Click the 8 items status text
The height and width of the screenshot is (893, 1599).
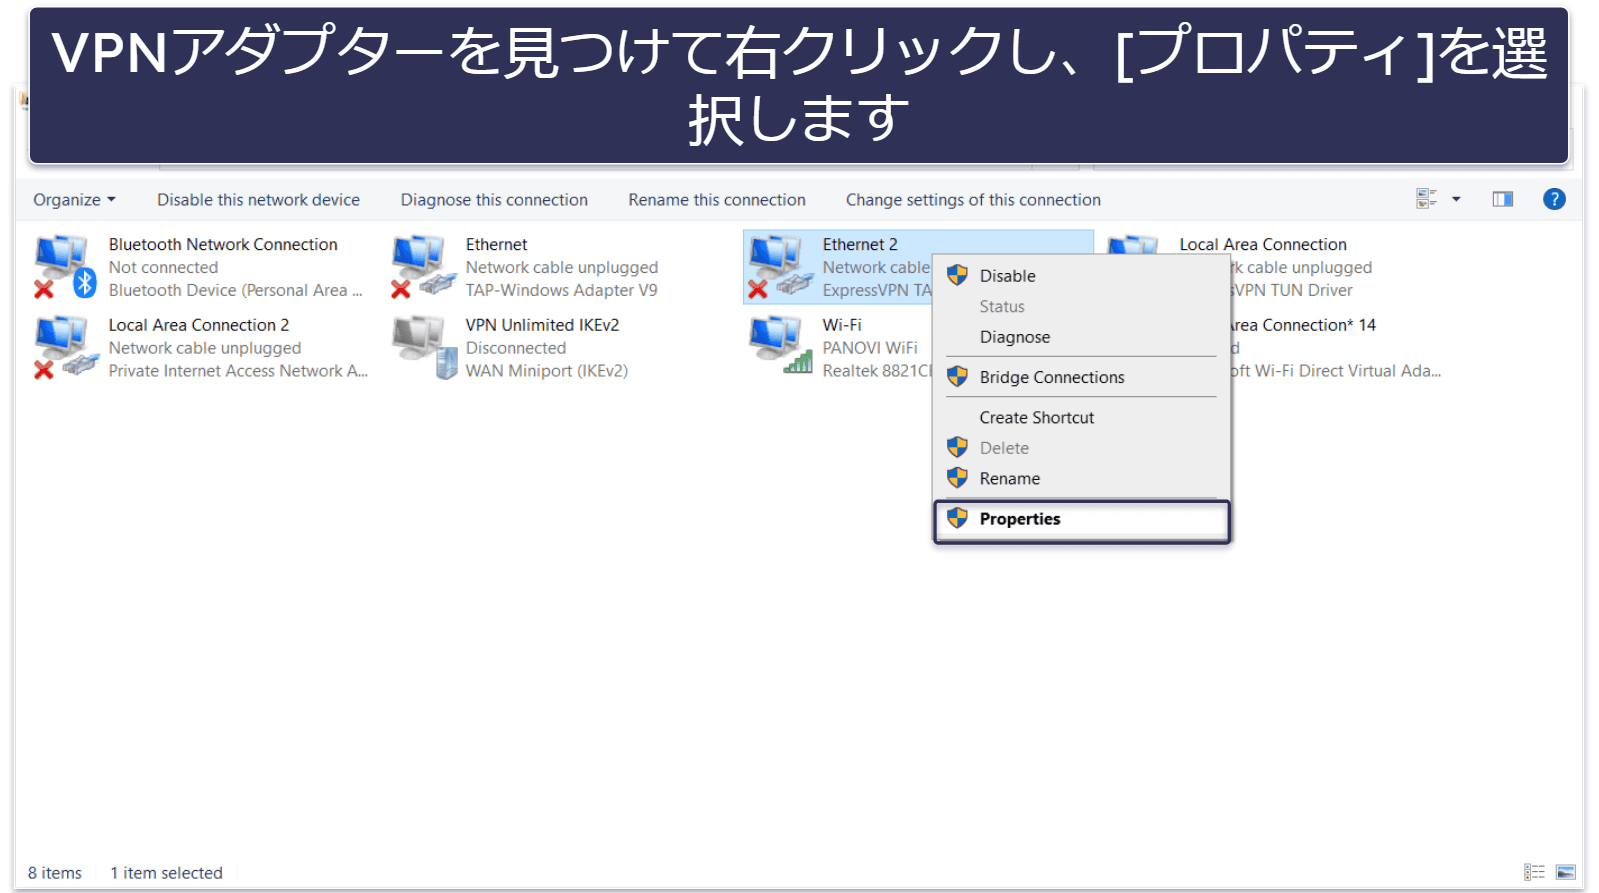[55, 873]
